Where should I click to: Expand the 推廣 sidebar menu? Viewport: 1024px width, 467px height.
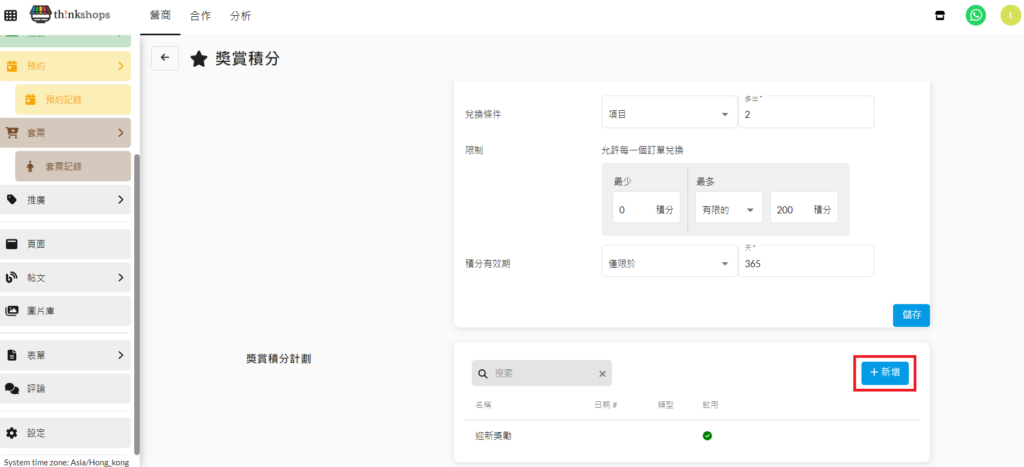click(66, 200)
